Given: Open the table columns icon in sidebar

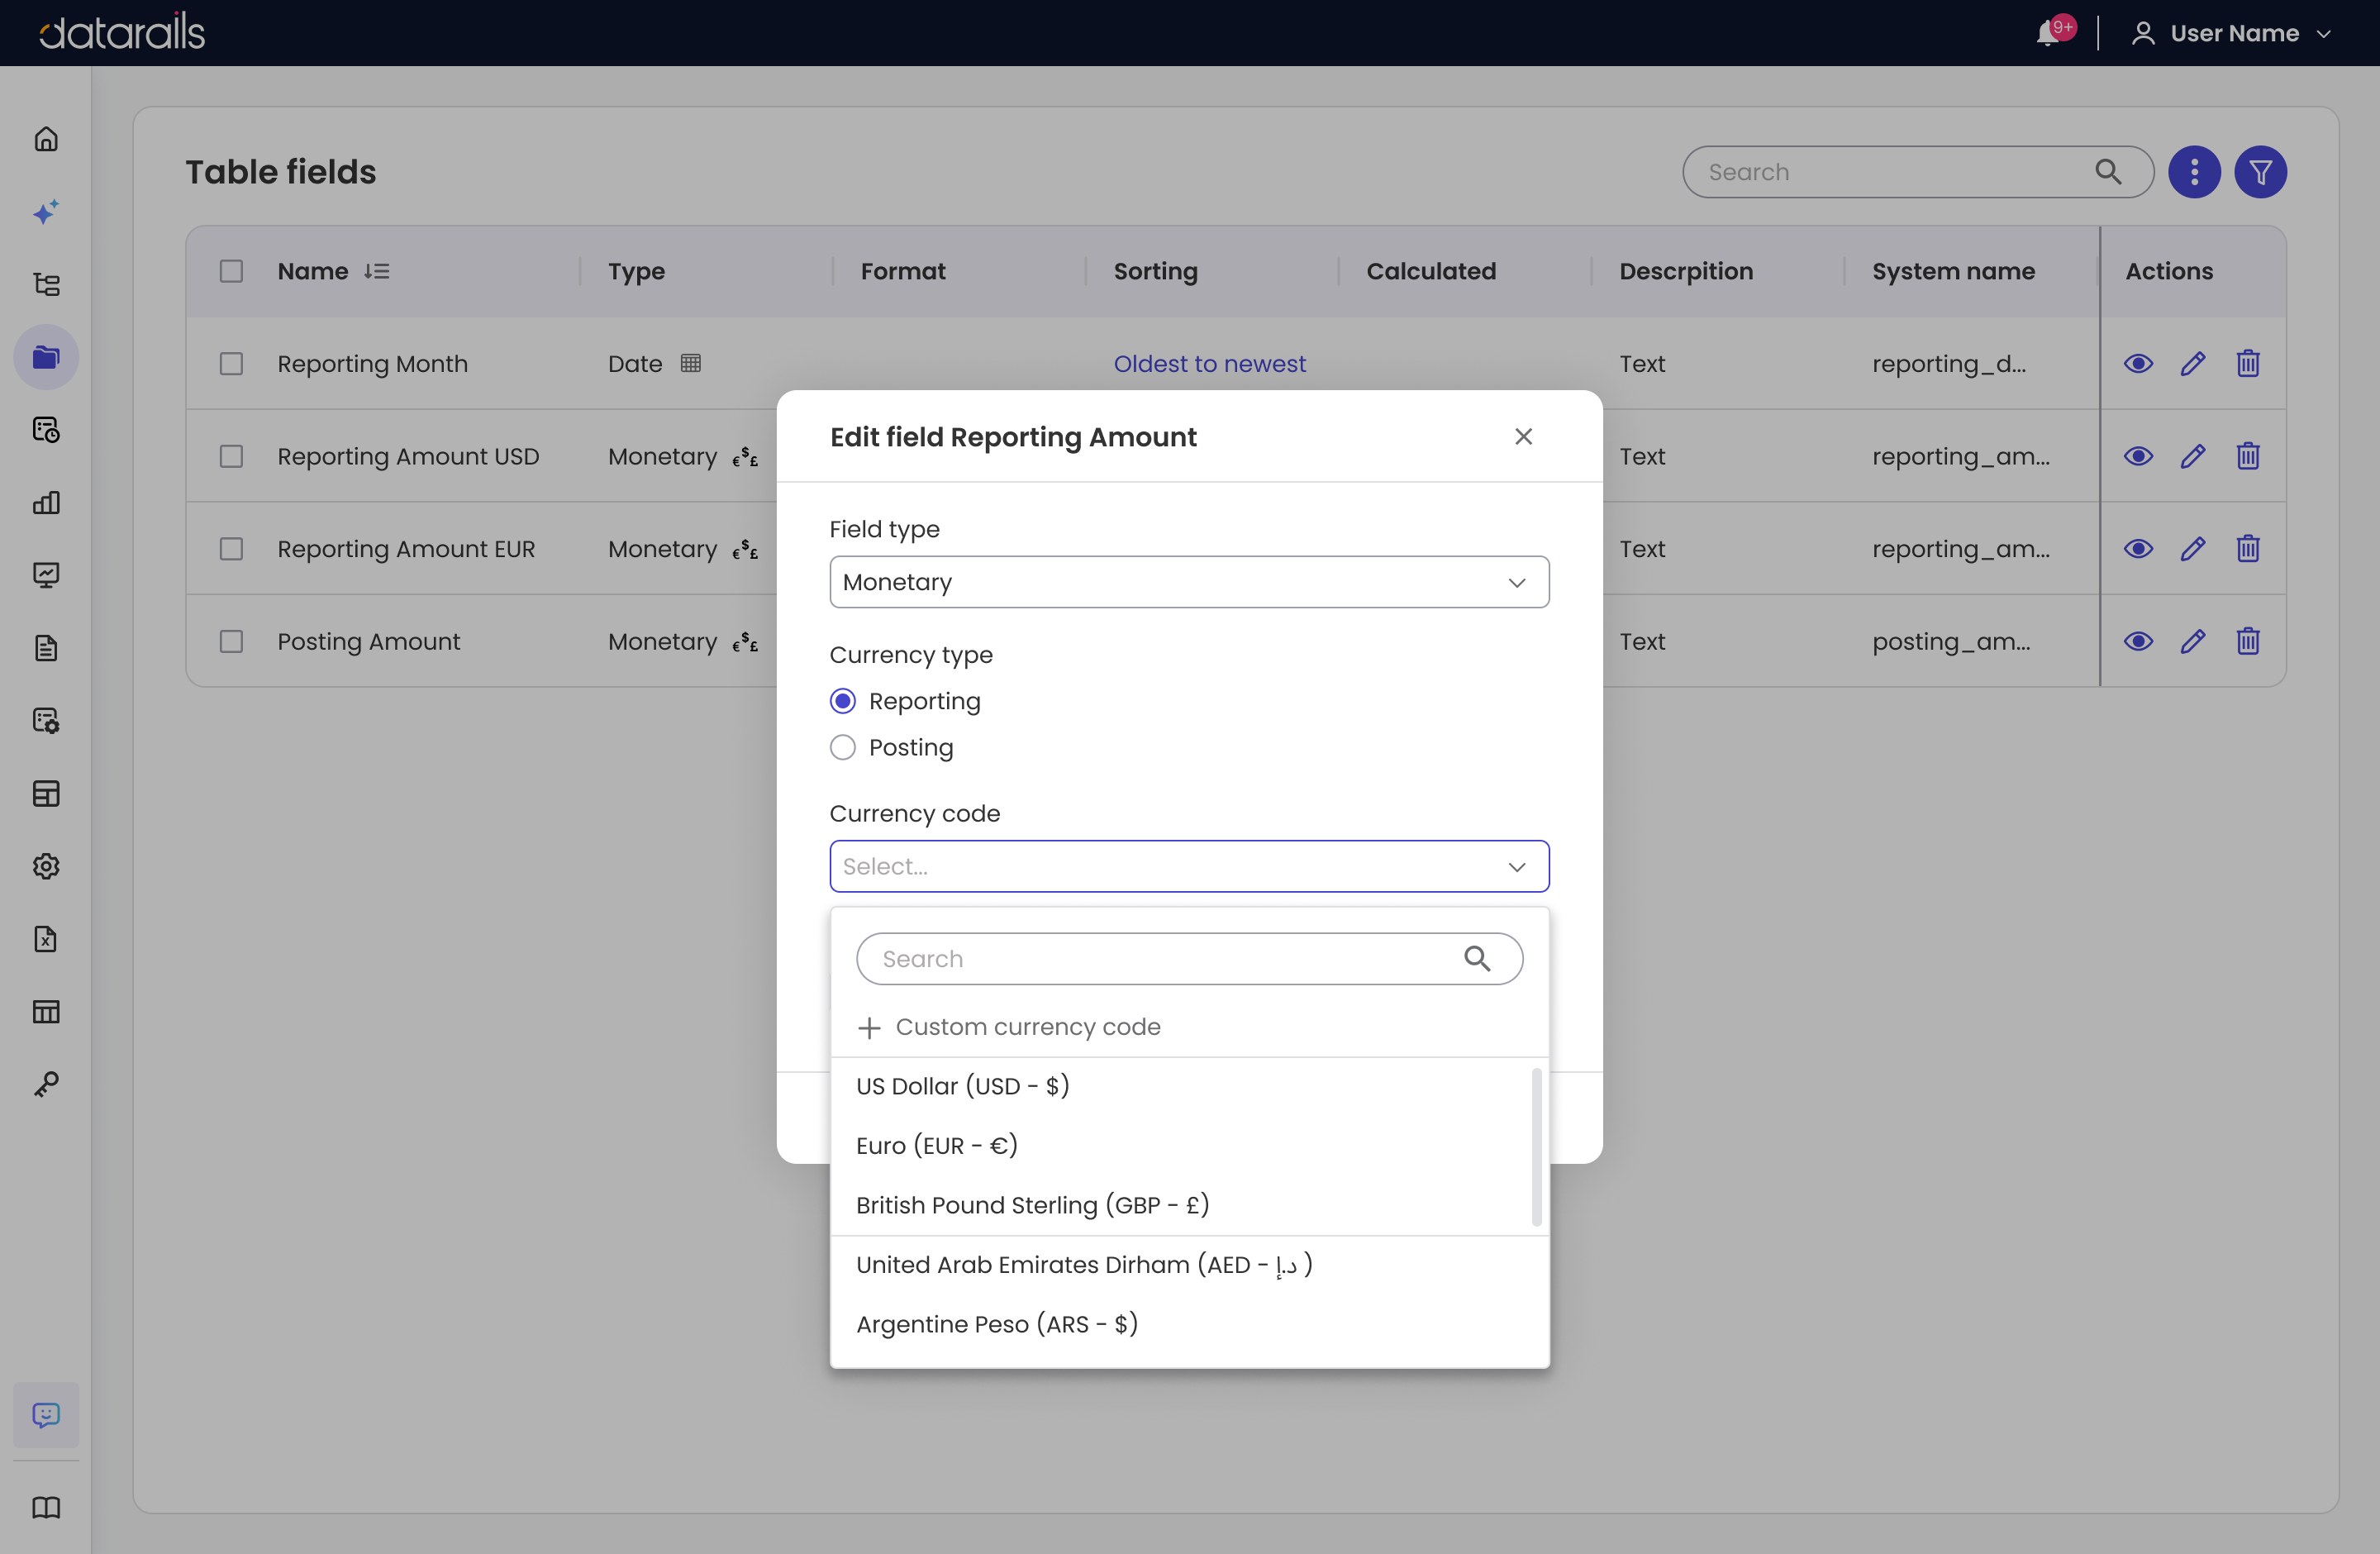Looking at the screenshot, I should (x=46, y=1012).
